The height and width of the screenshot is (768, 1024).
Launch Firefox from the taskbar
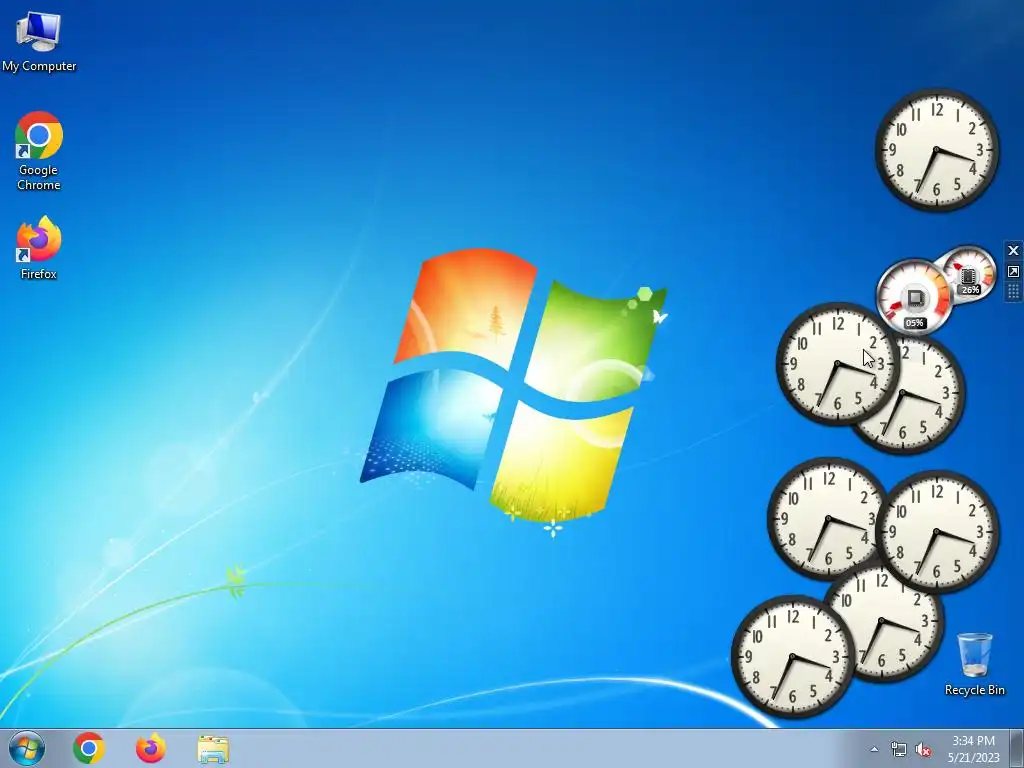150,748
